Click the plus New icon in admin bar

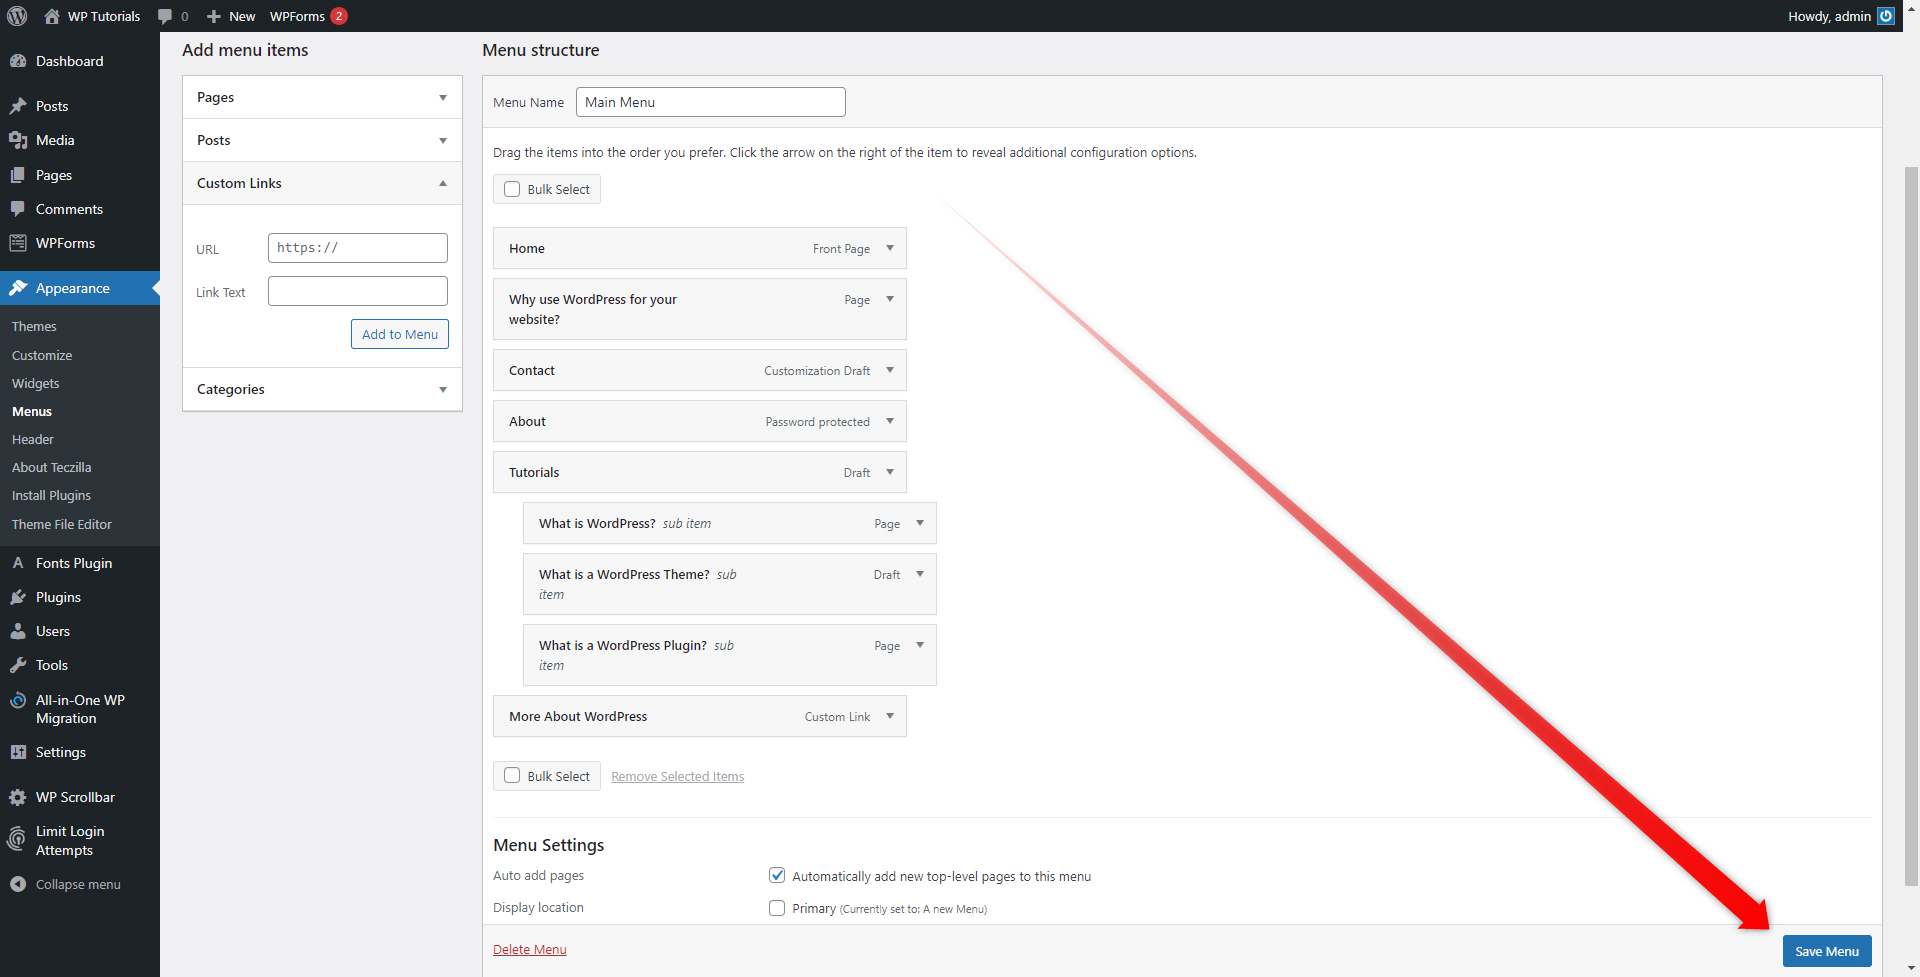(213, 16)
